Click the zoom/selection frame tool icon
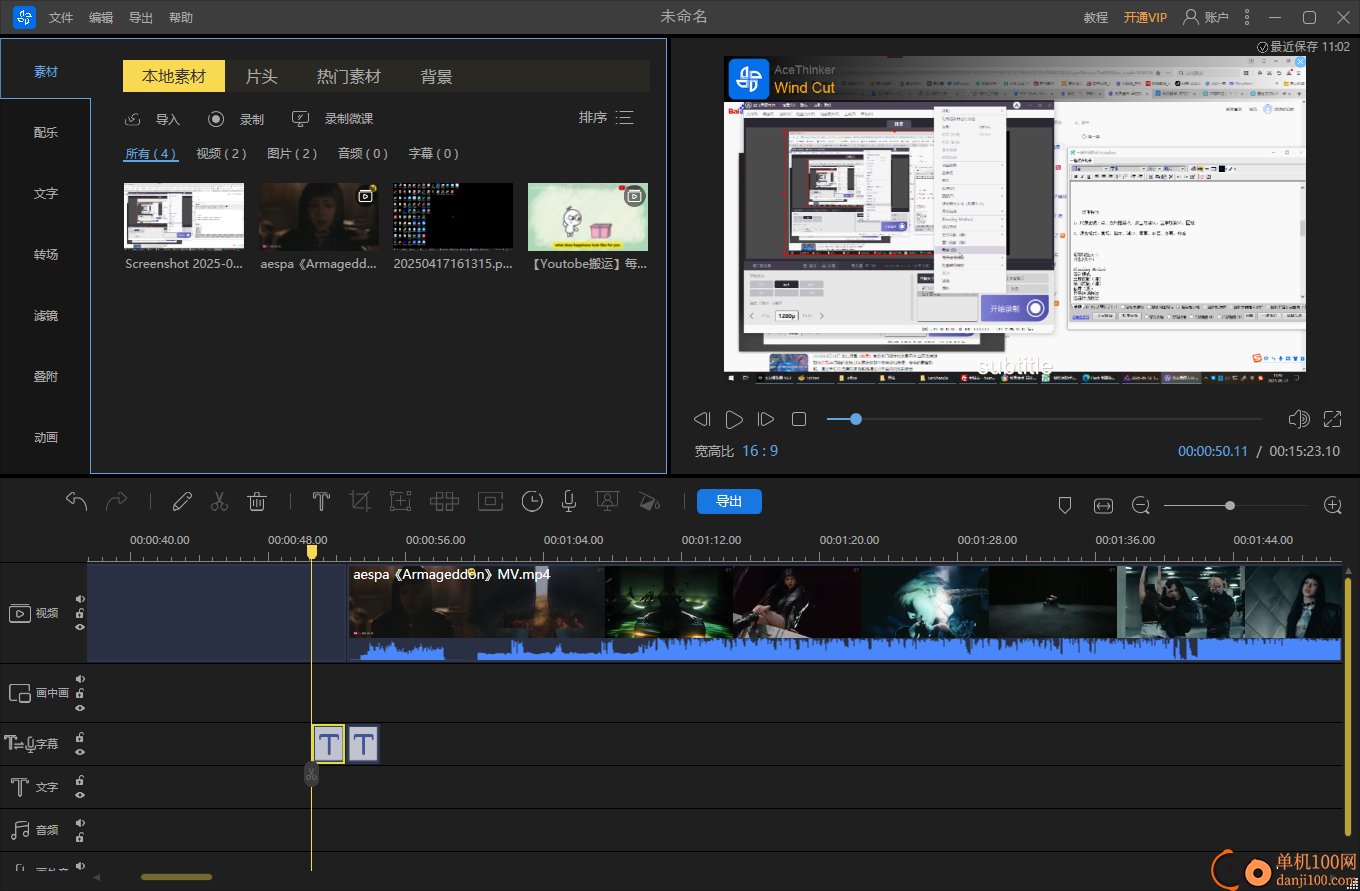 (401, 501)
